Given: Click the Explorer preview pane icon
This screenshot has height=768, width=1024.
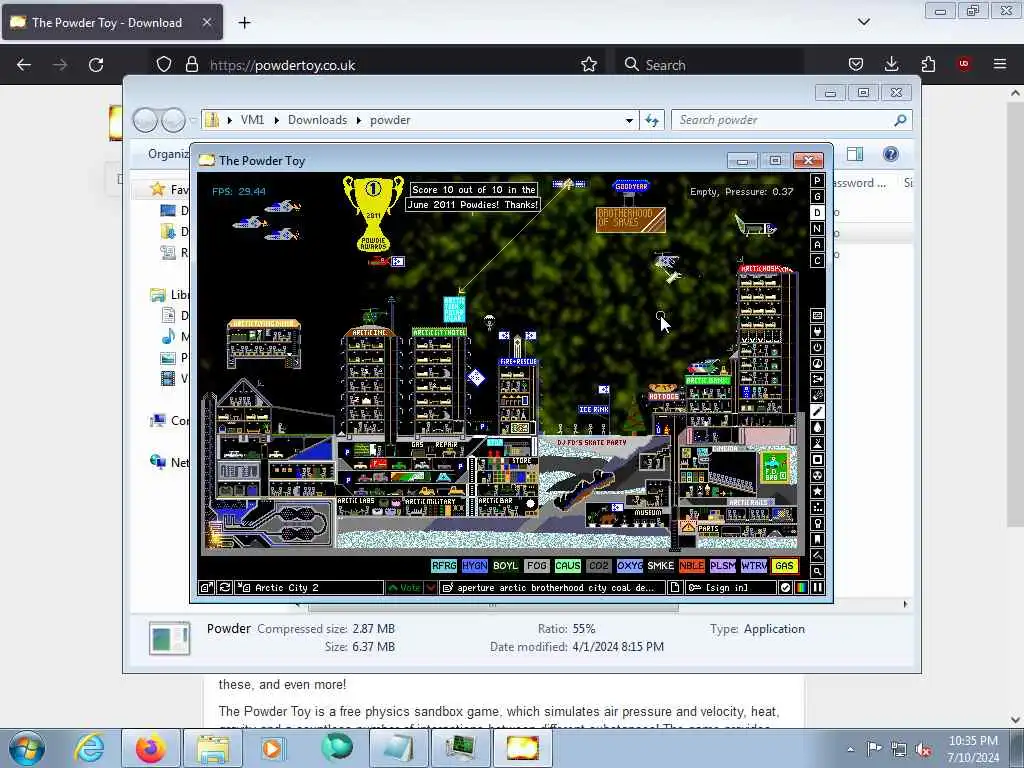Looking at the screenshot, I should [x=855, y=154].
